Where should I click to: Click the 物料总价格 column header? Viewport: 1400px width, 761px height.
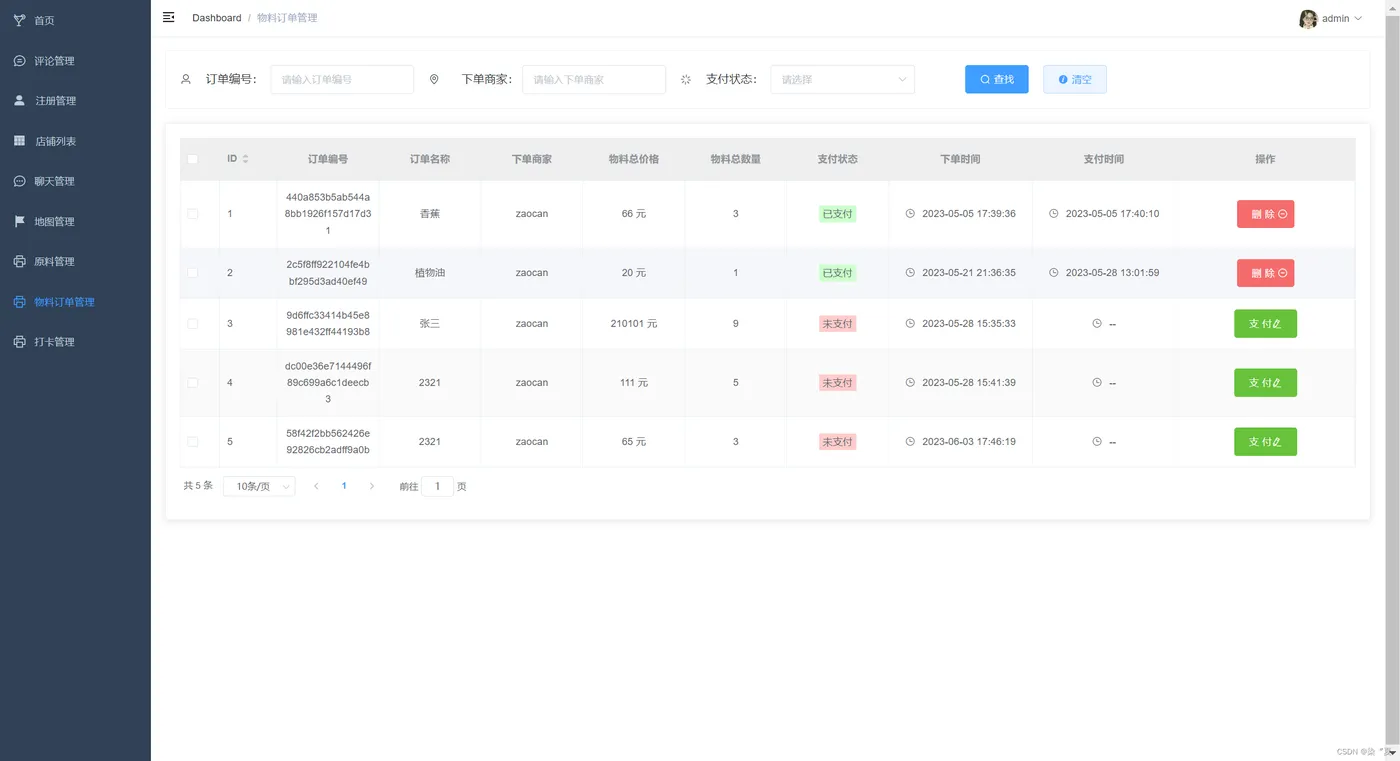(x=634, y=159)
